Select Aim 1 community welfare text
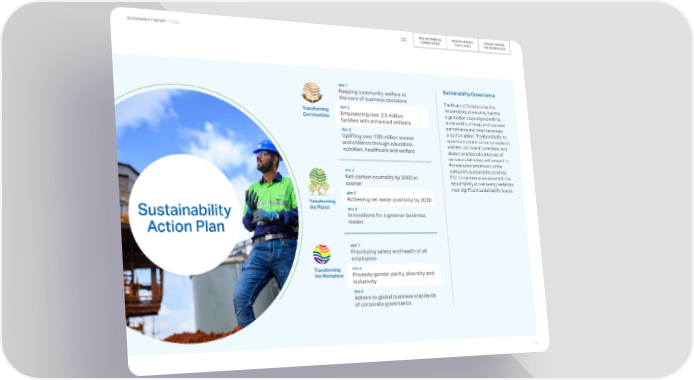 (x=372, y=94)
